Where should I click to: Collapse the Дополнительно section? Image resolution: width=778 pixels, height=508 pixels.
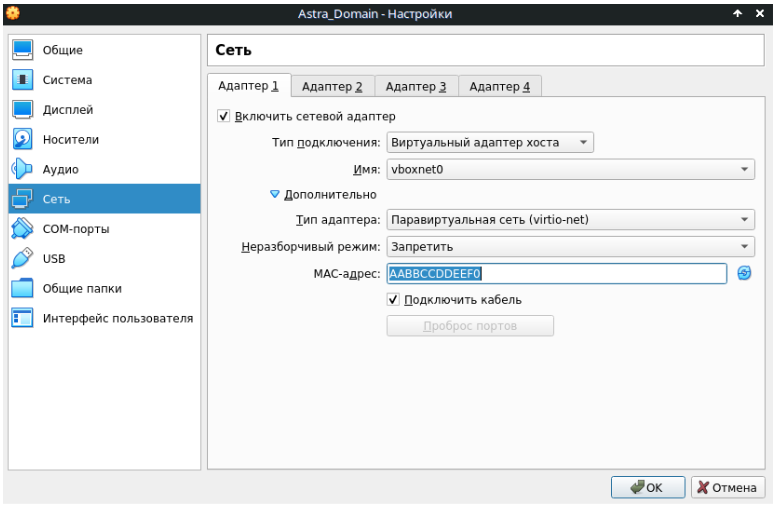pos(276,195)
